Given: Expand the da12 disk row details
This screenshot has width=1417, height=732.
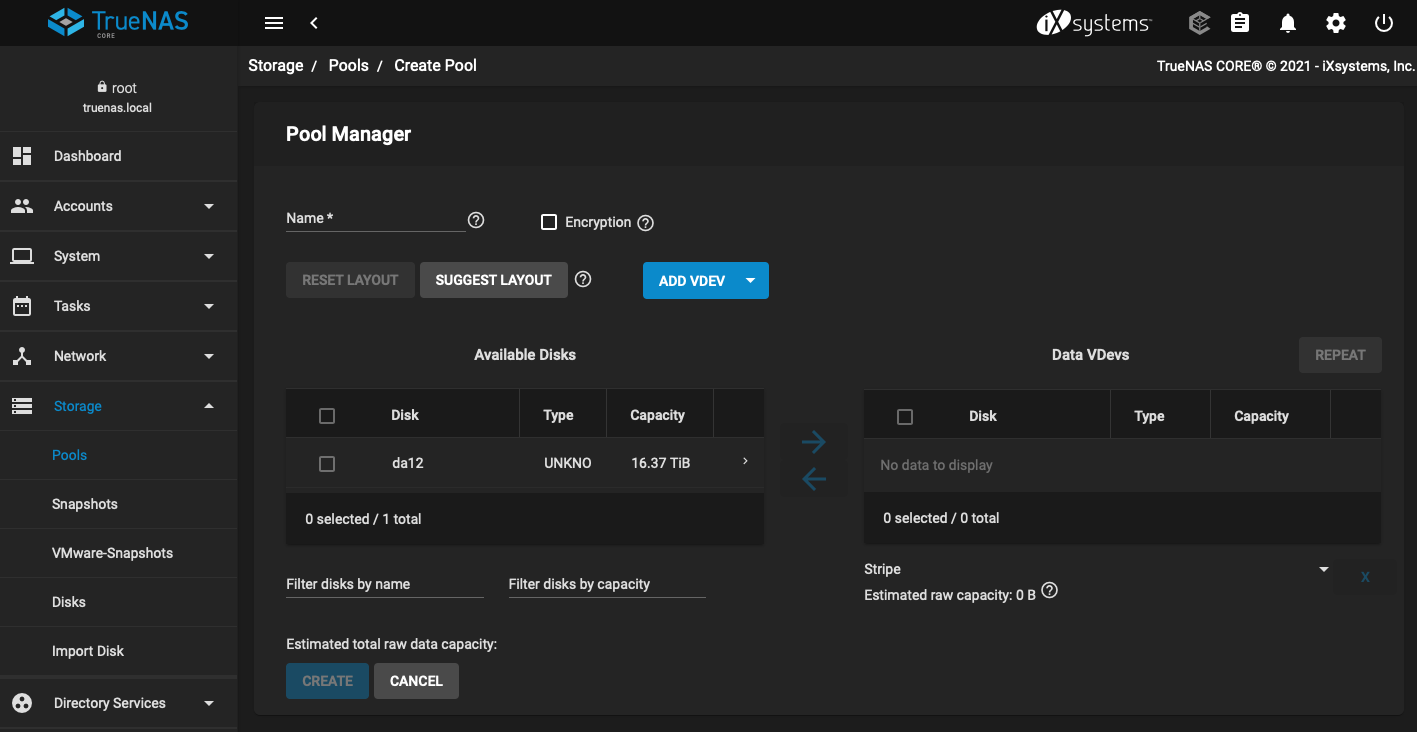Looking at the screenshot, I should tap(745, 461).
